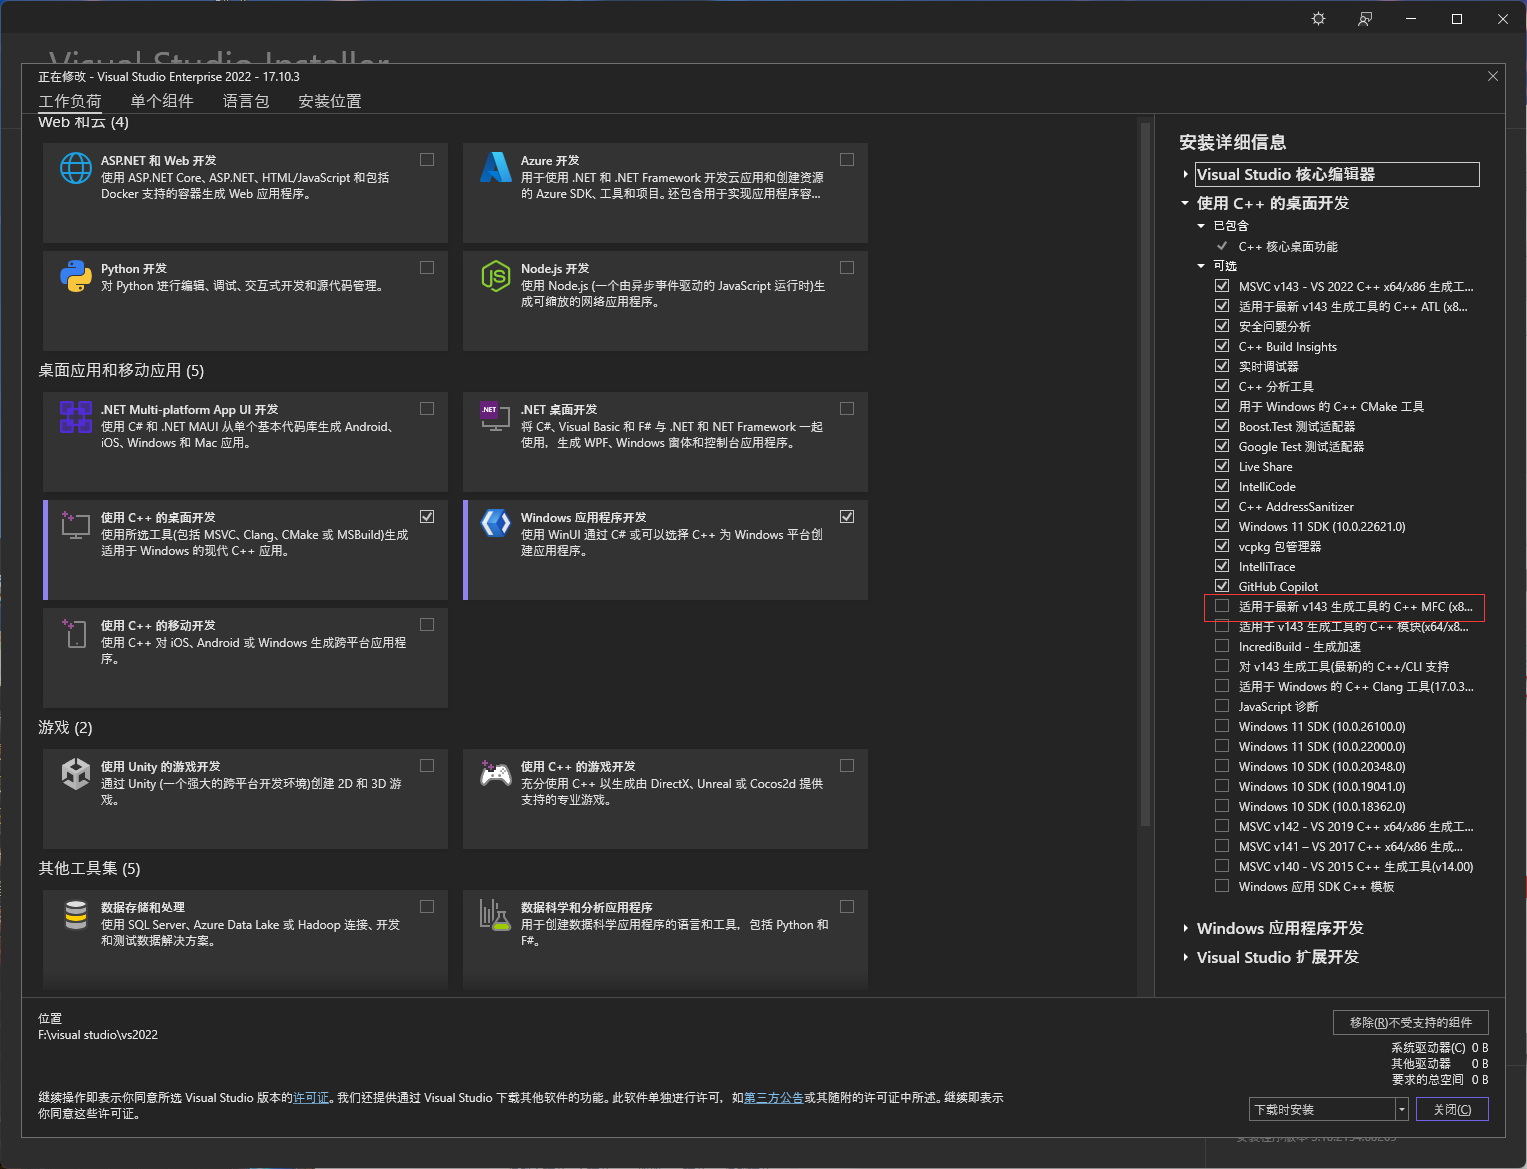Click the .NET 桌面开发 icon
The width and height of the screenshot is (1527, 1169).
(496, 417)
